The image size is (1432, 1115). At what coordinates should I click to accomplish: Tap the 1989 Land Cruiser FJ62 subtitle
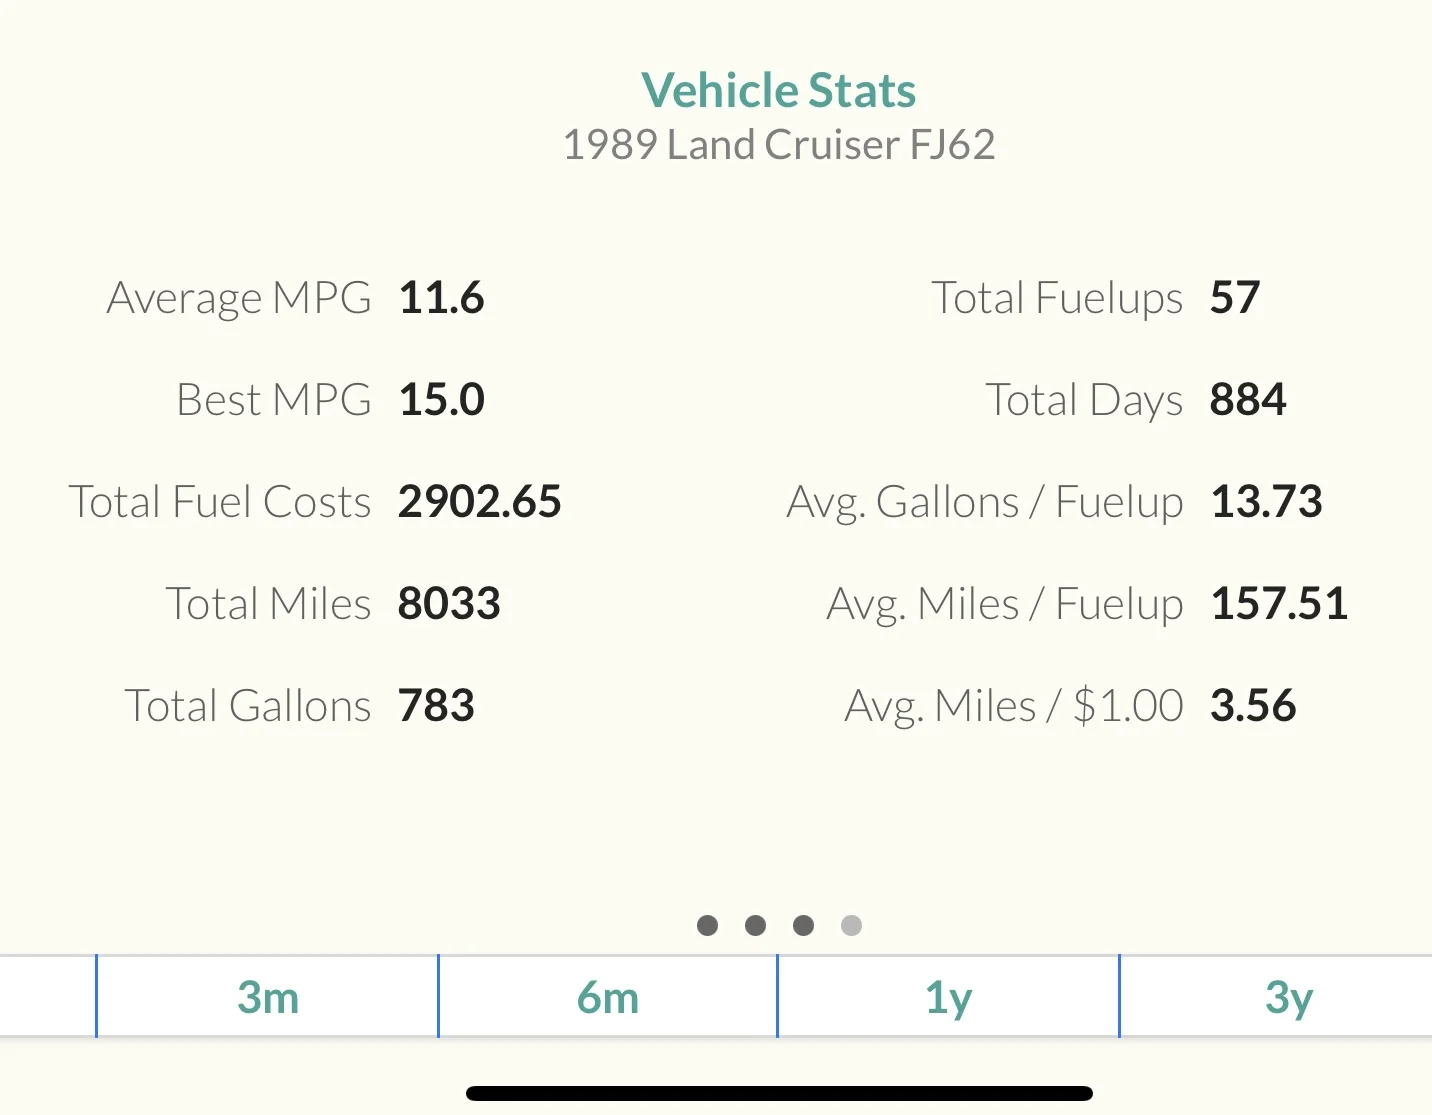779,145
